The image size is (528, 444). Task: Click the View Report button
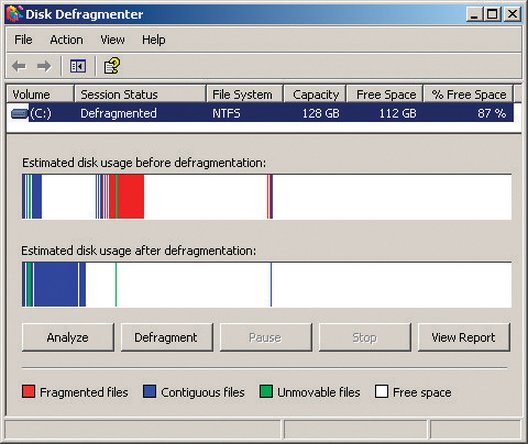[x=464, y=337]
